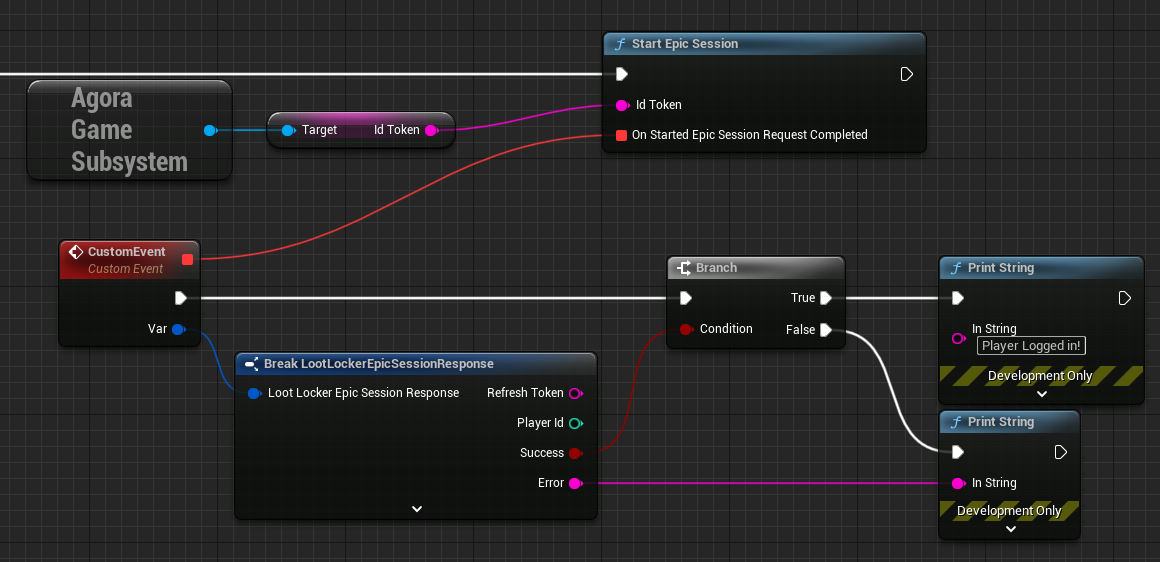The width and height of the screenshot is (1160, 562).
Task: Click the lower Print String input execution pin
Action: click(x=957, y=452)
